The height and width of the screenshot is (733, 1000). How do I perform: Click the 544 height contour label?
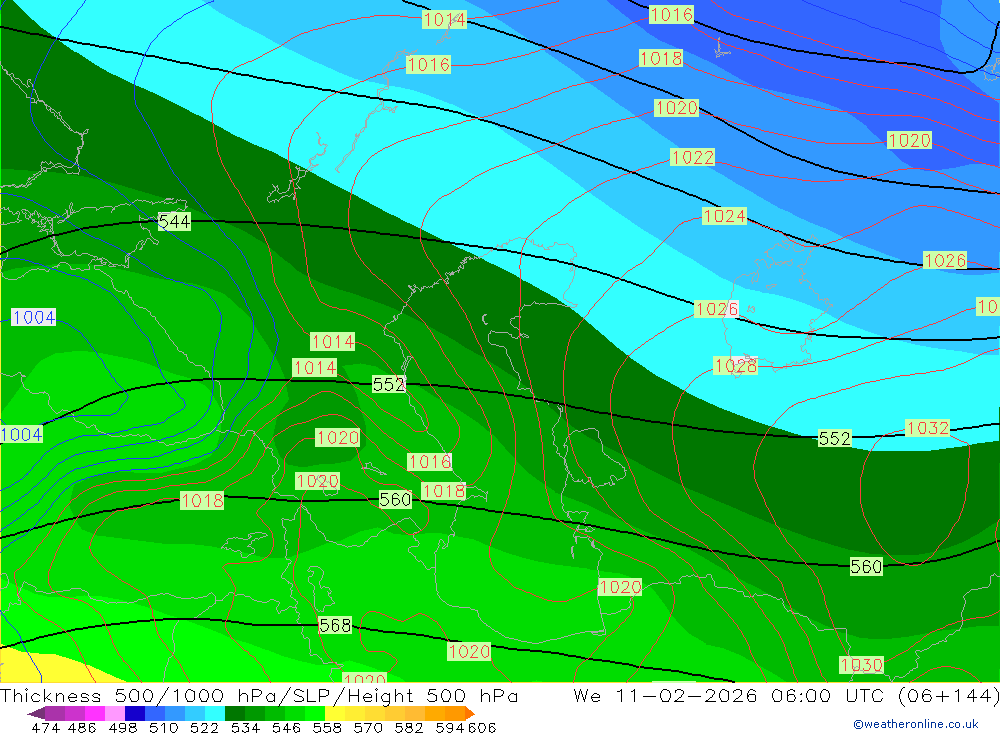click(x=174, y=221)
